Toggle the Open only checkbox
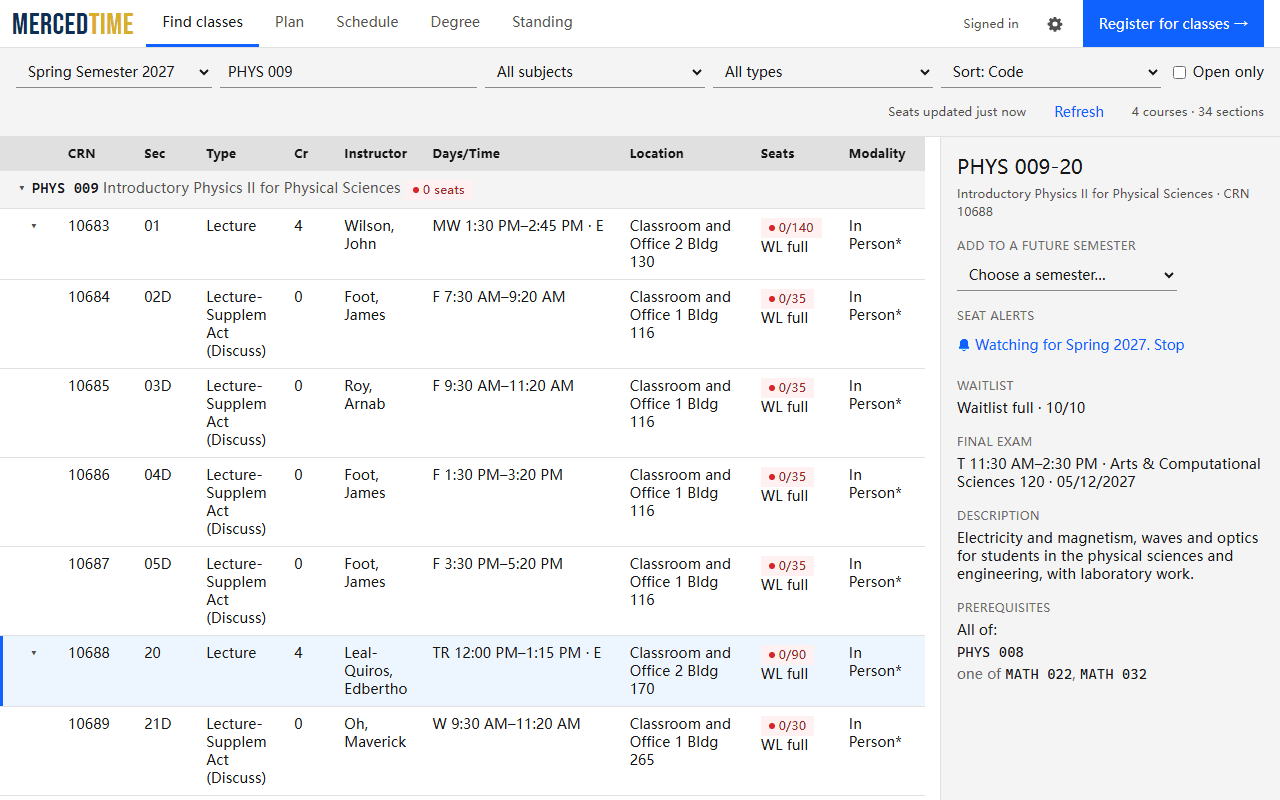 pos(1179,72)
